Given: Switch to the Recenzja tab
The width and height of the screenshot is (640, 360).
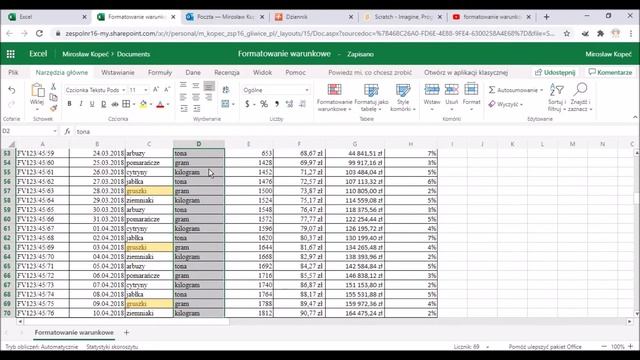Looking at the screenshot, I should tap(227, 72).
